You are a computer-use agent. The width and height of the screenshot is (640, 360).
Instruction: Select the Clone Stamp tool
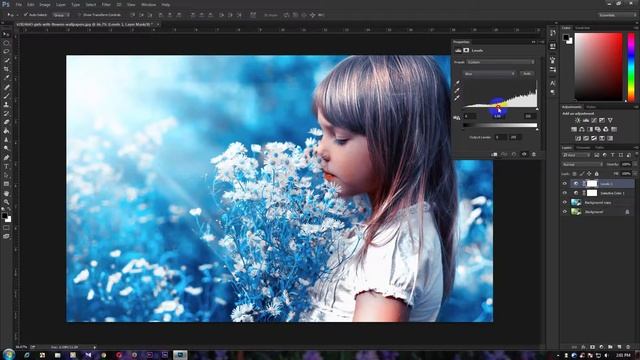point(6,104)
